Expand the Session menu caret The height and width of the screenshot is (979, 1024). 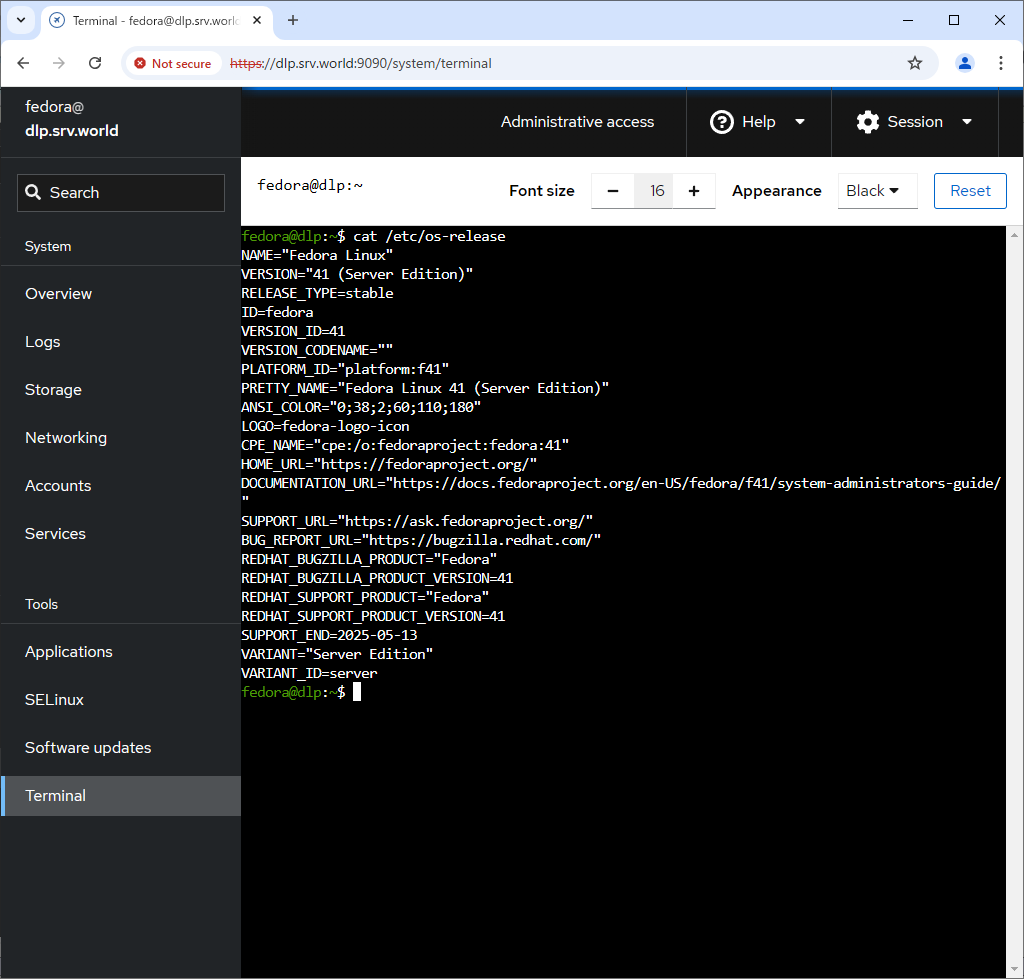(x=967, y=122)
